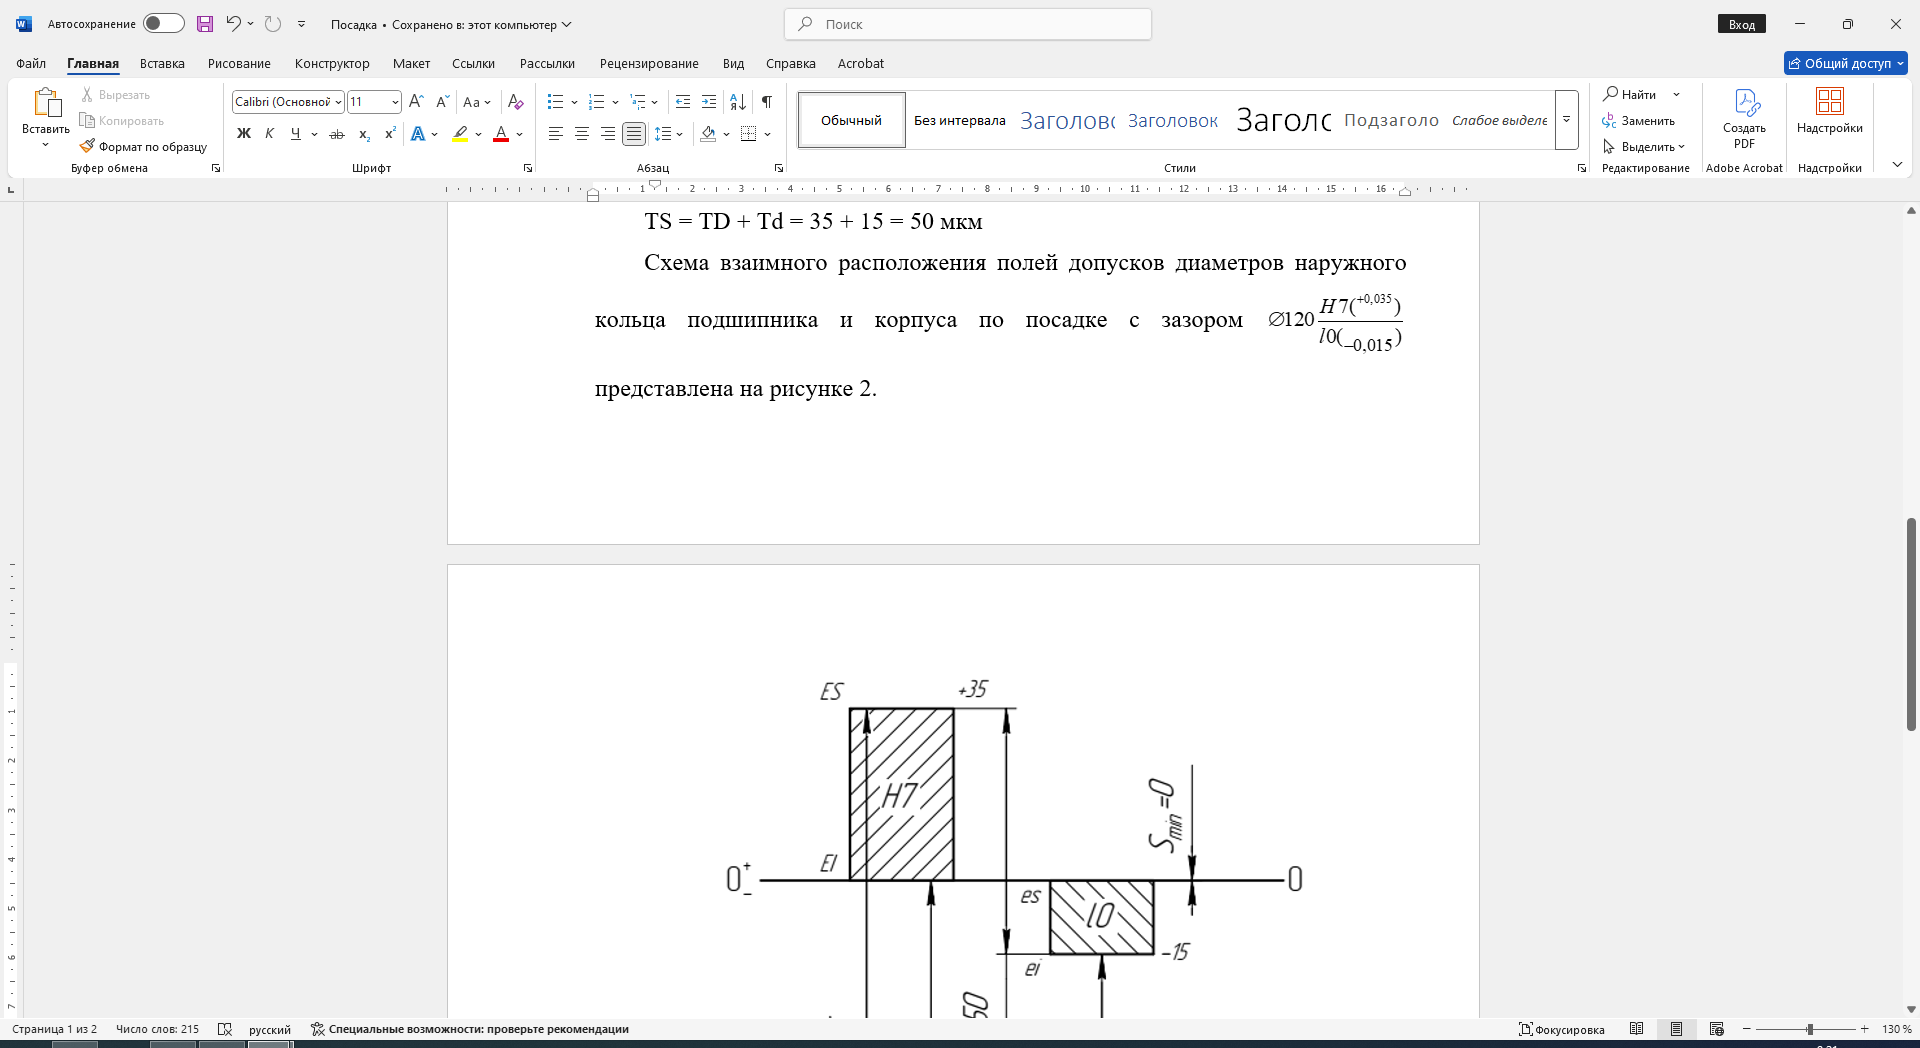Click the Paste clipboard icon
The height and width of the screenshot is (1048, 1920).
pos(46,103)
